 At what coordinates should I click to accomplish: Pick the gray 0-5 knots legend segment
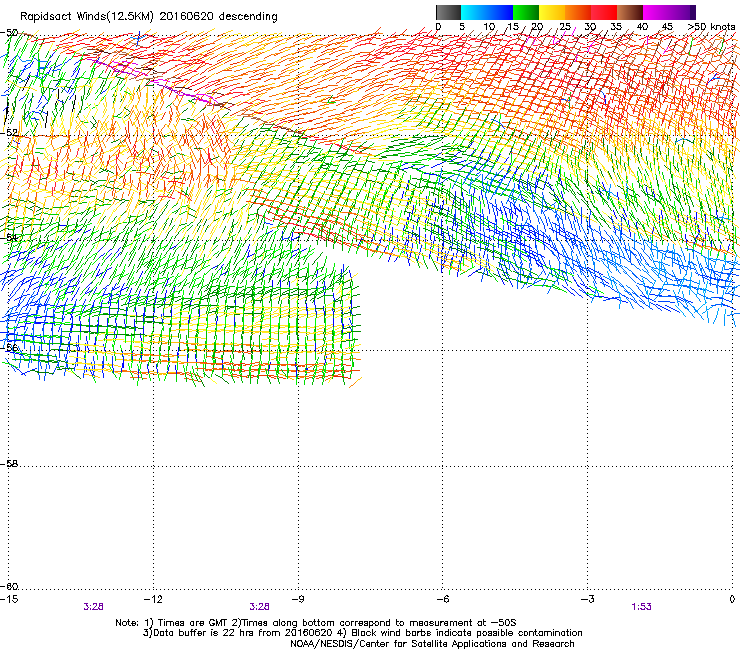448,12
